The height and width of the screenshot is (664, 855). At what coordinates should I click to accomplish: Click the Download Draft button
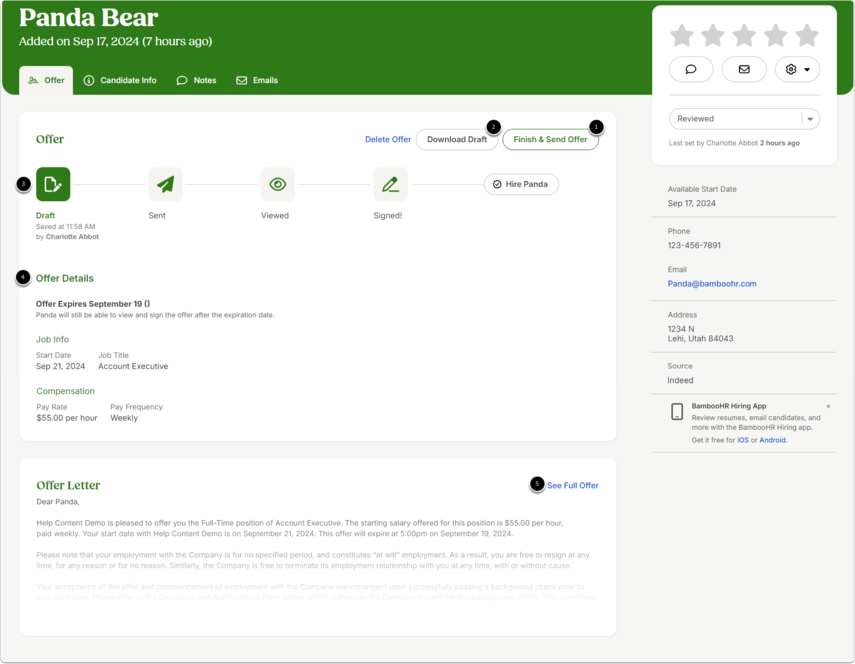tap(457, 140)
